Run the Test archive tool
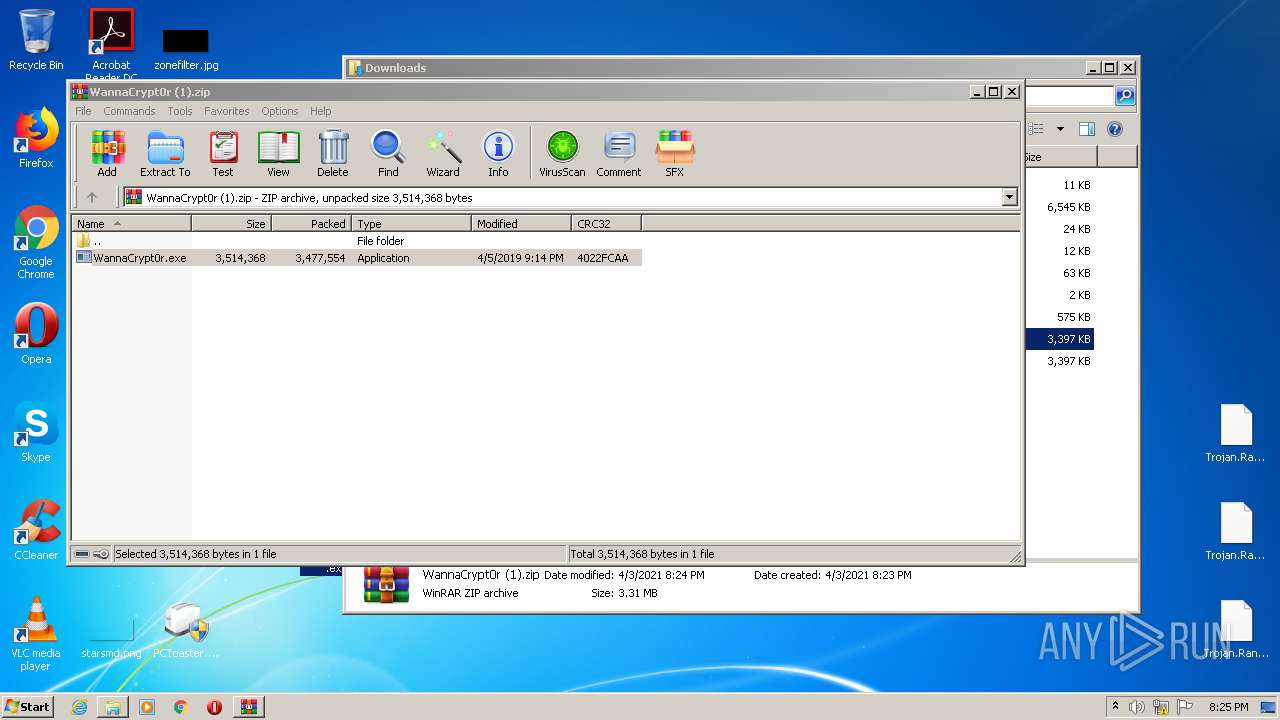This screenshot has height=720, width=1280. (x=223, y=154)
